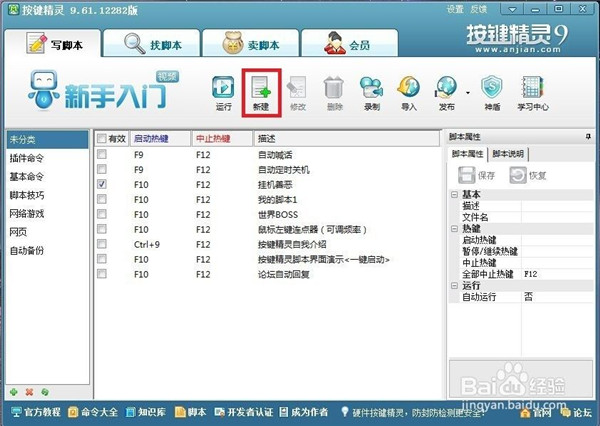Click the 自动运行 value field

[x=555, y=297]
